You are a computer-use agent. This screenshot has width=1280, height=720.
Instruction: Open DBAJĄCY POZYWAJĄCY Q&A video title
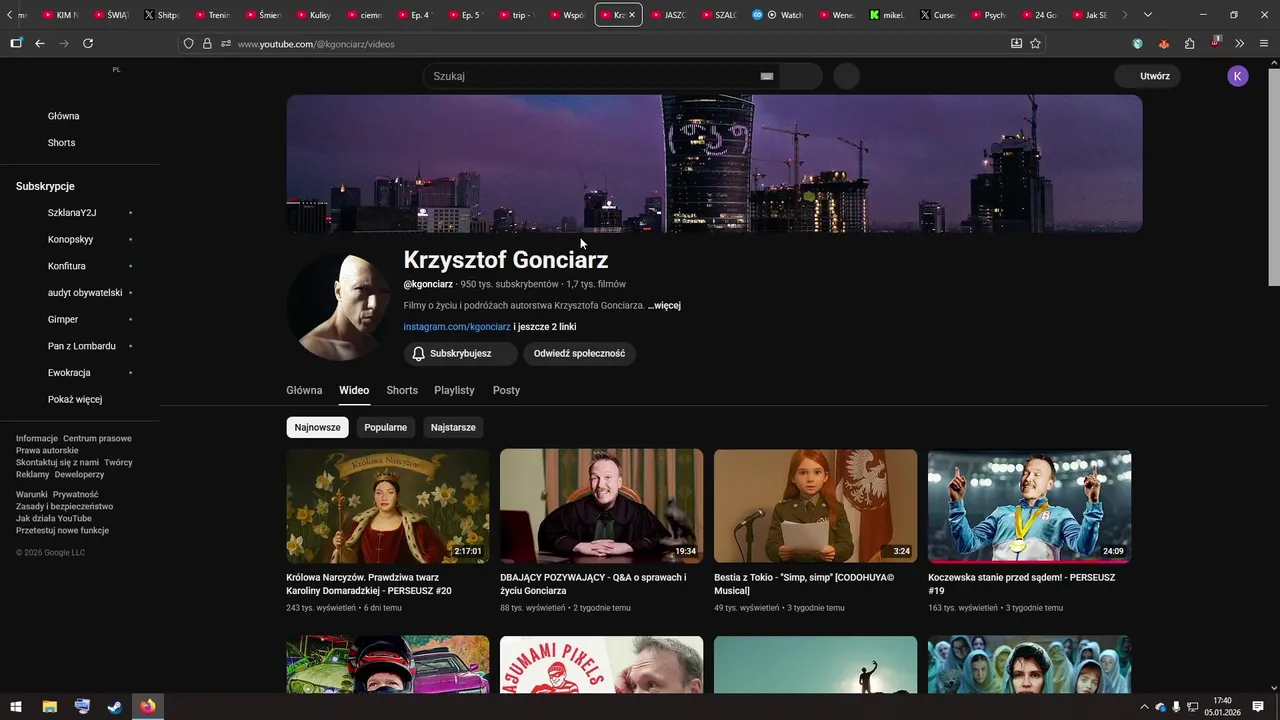(x=593, y=584)
